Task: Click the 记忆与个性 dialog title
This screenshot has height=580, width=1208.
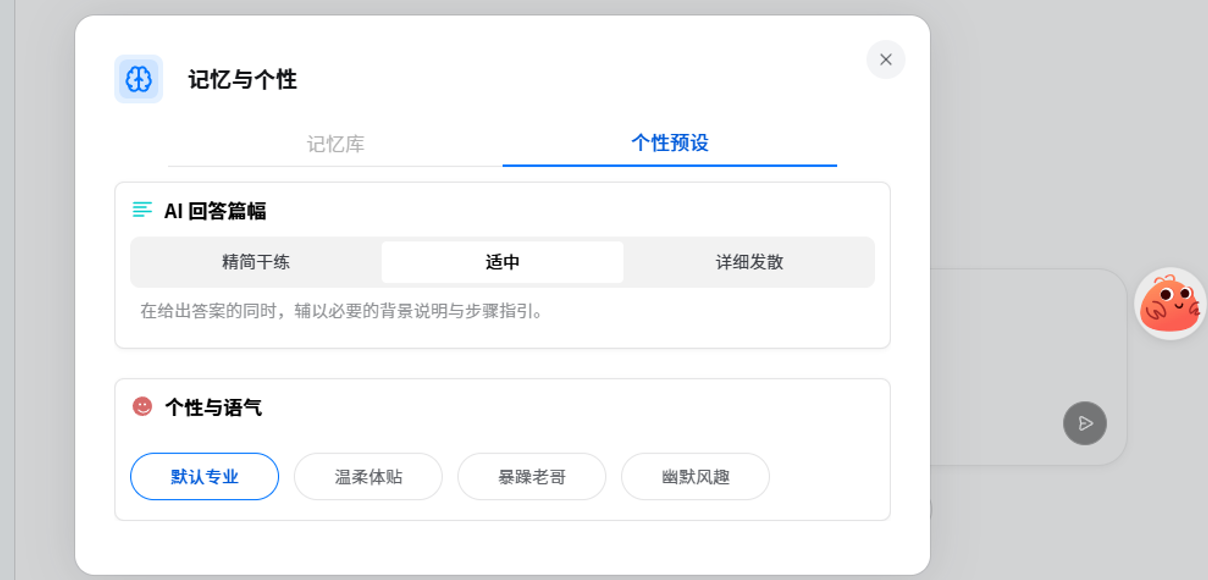Action: click(242, 80)
